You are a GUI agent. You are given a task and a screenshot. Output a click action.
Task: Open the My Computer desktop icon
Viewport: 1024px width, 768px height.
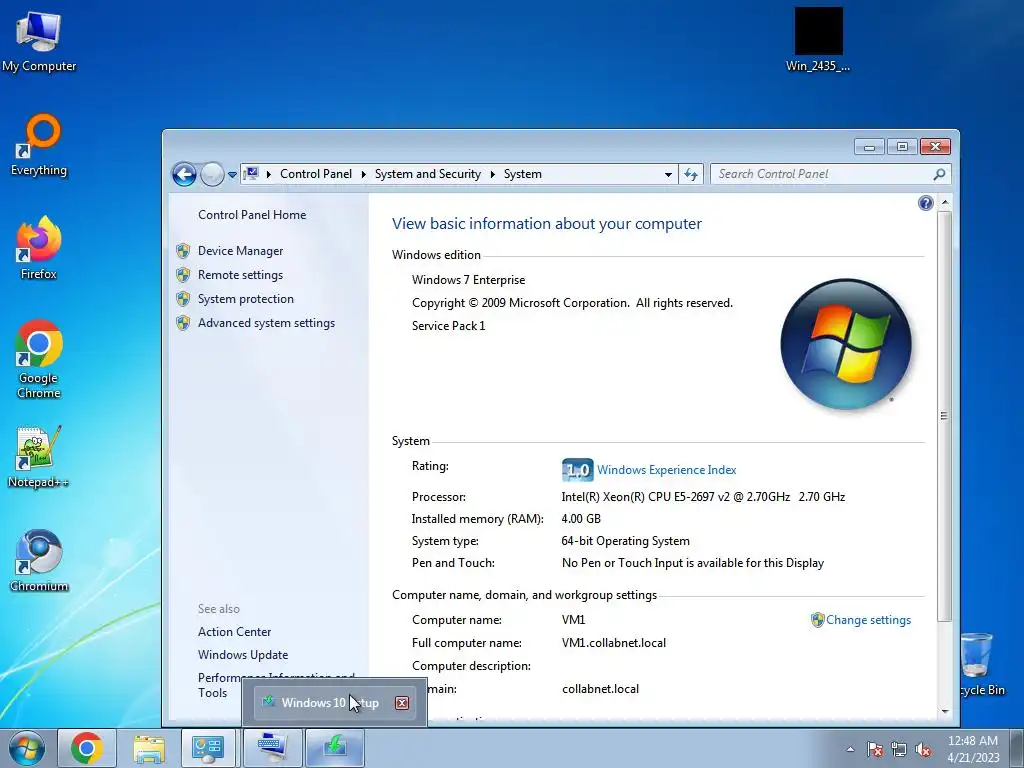(x=39, y=40)
